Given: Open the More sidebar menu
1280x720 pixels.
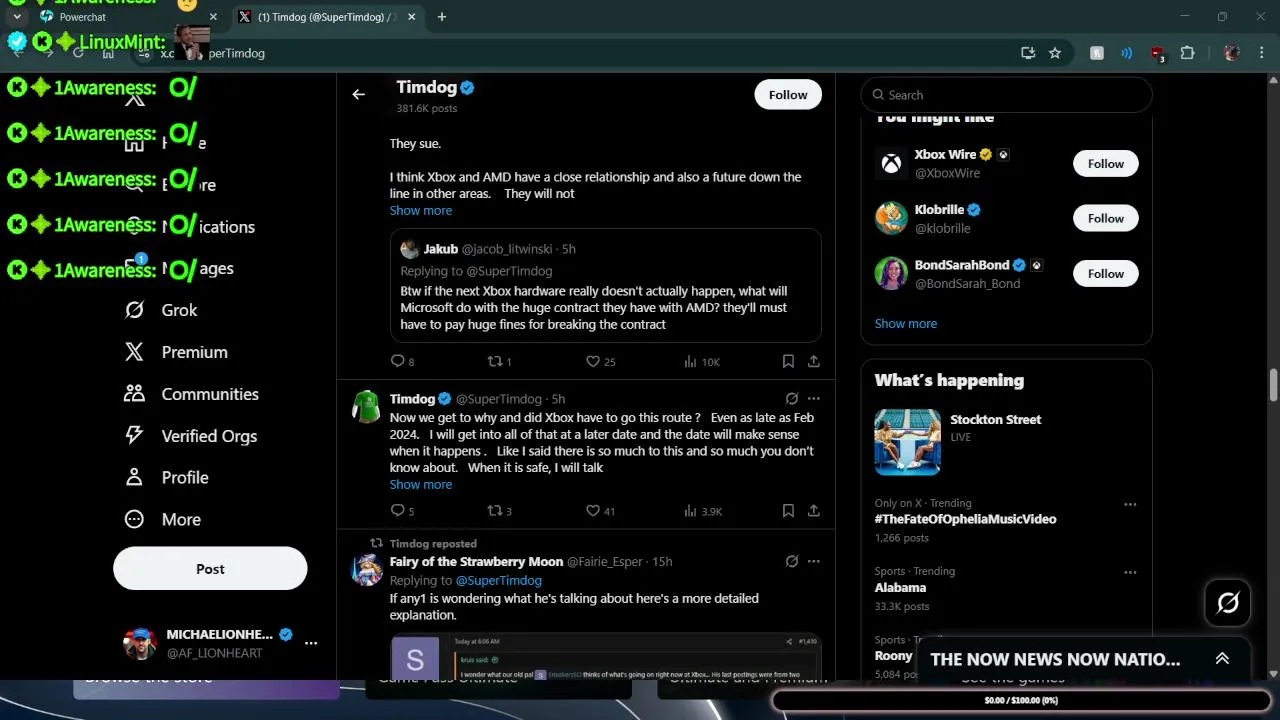Looking at the screenshot, I should [162, 520].
